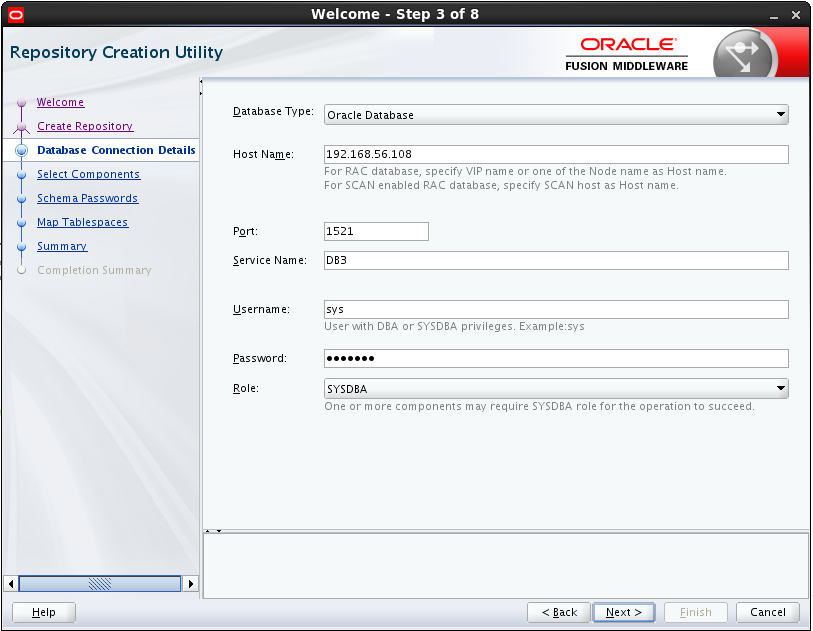Screen dimensions: 813x631
Task: Open the Map Tablespaces step
Action: (x=82, y=222)
